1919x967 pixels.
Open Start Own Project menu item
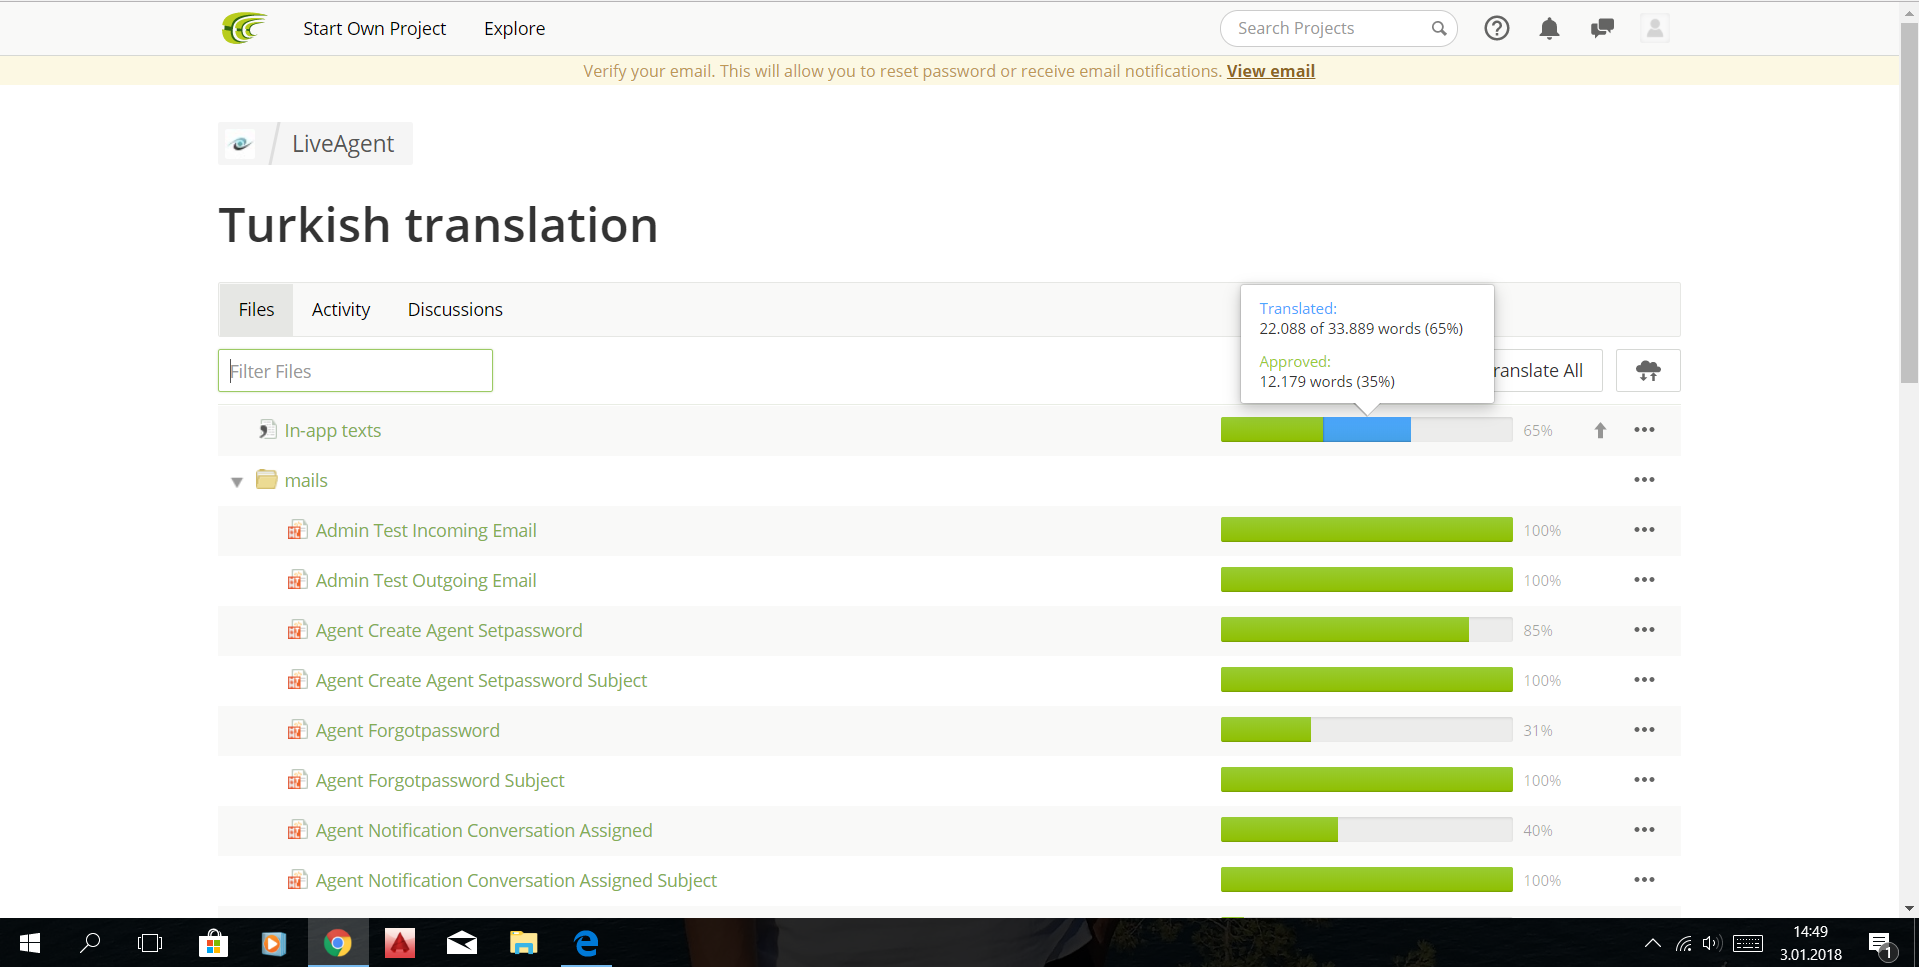(x=375, y=28)
